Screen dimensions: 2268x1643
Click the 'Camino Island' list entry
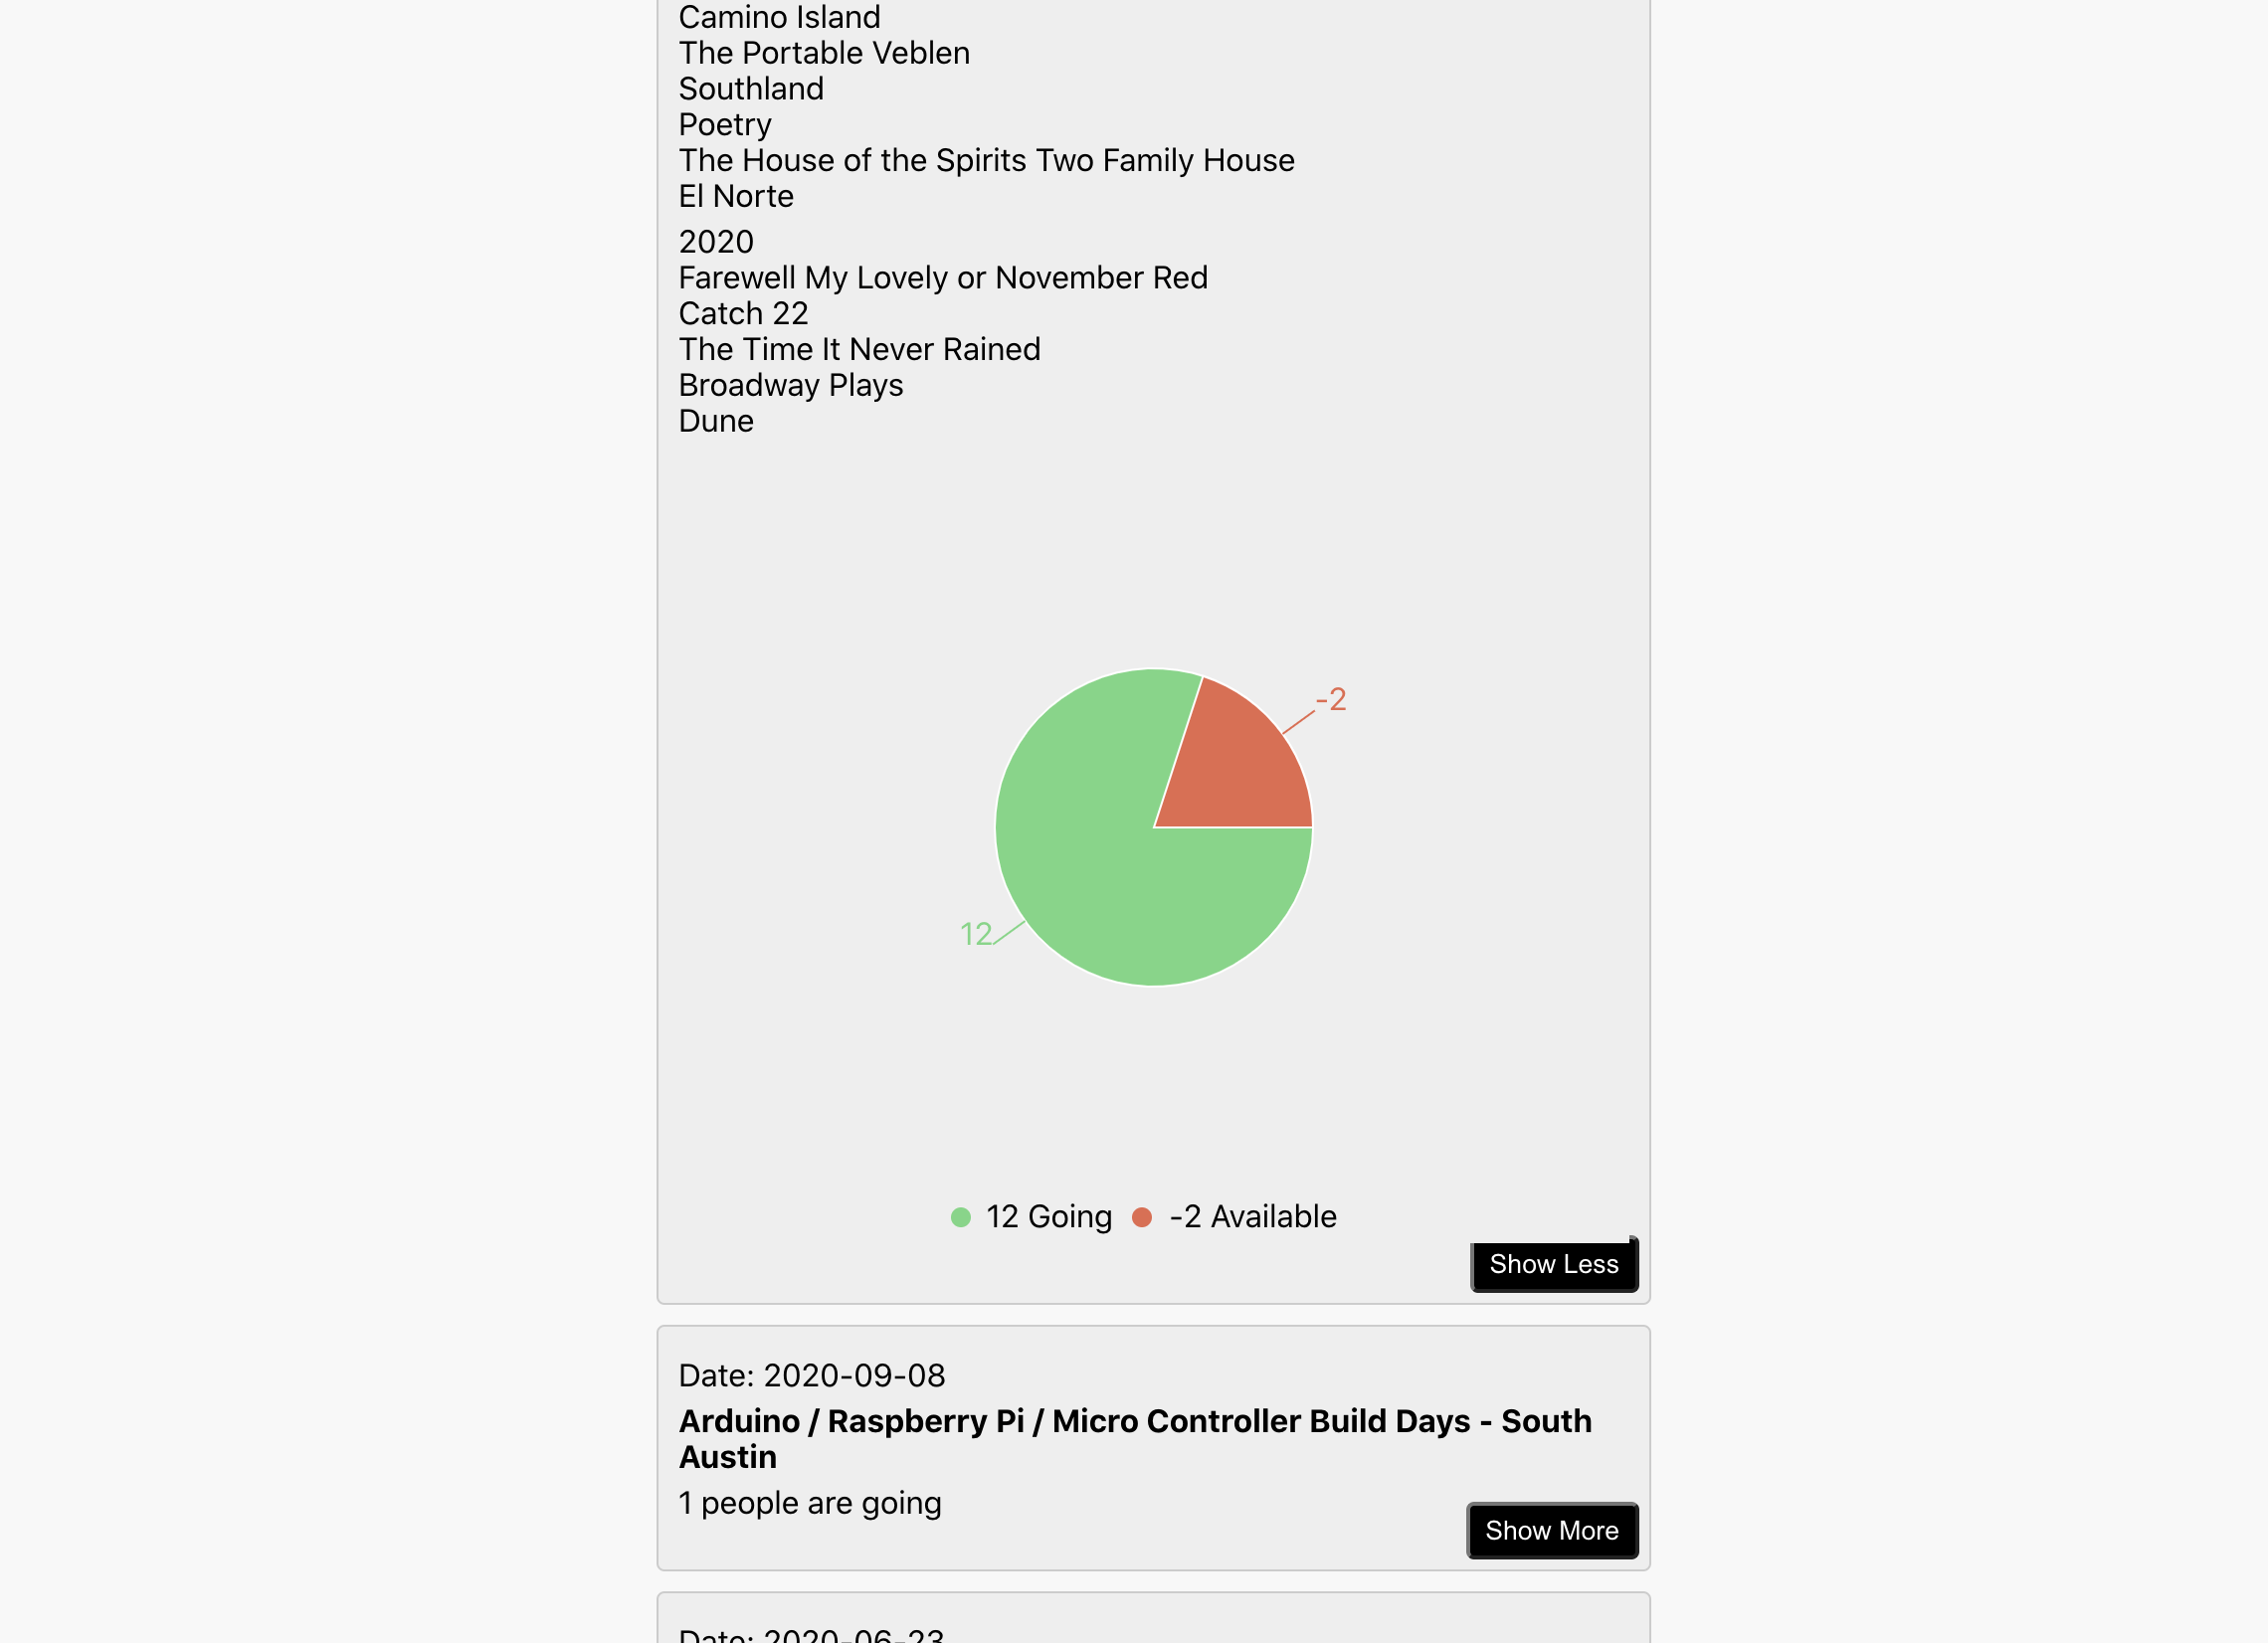[x=779, y=17]
